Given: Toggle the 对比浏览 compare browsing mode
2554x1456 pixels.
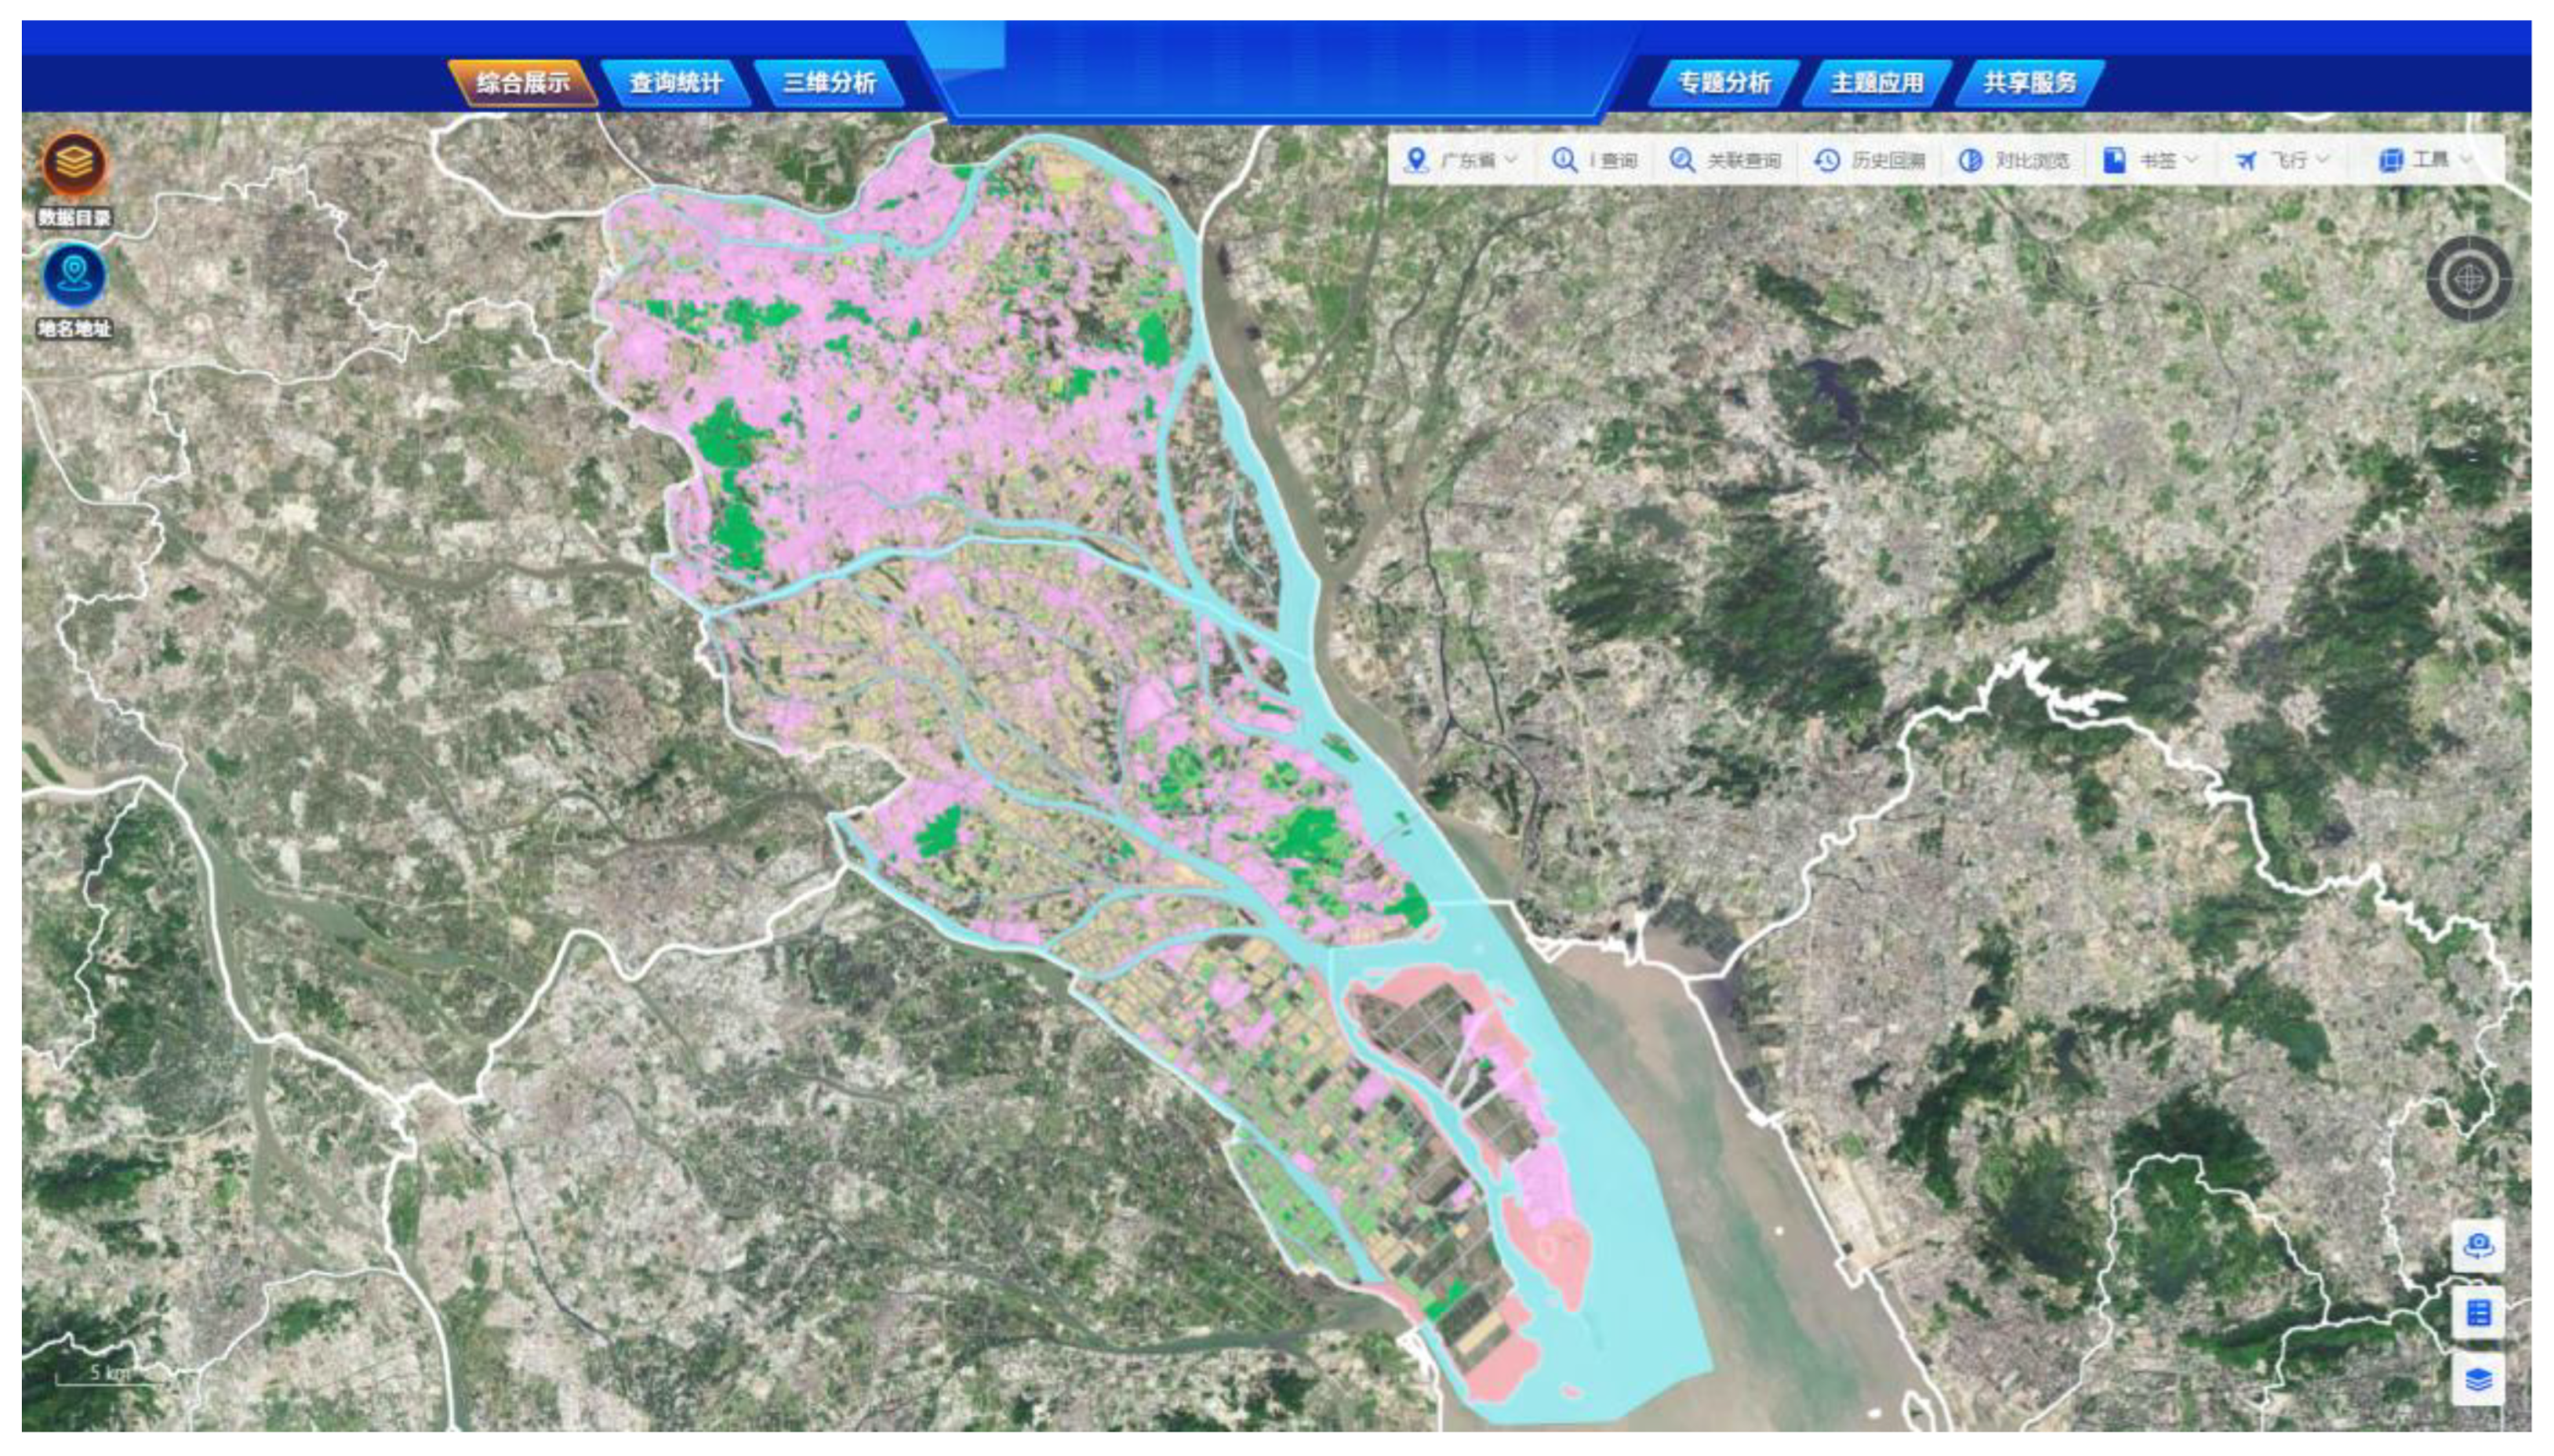Looking at the screenshot, I should [2013, 160].
